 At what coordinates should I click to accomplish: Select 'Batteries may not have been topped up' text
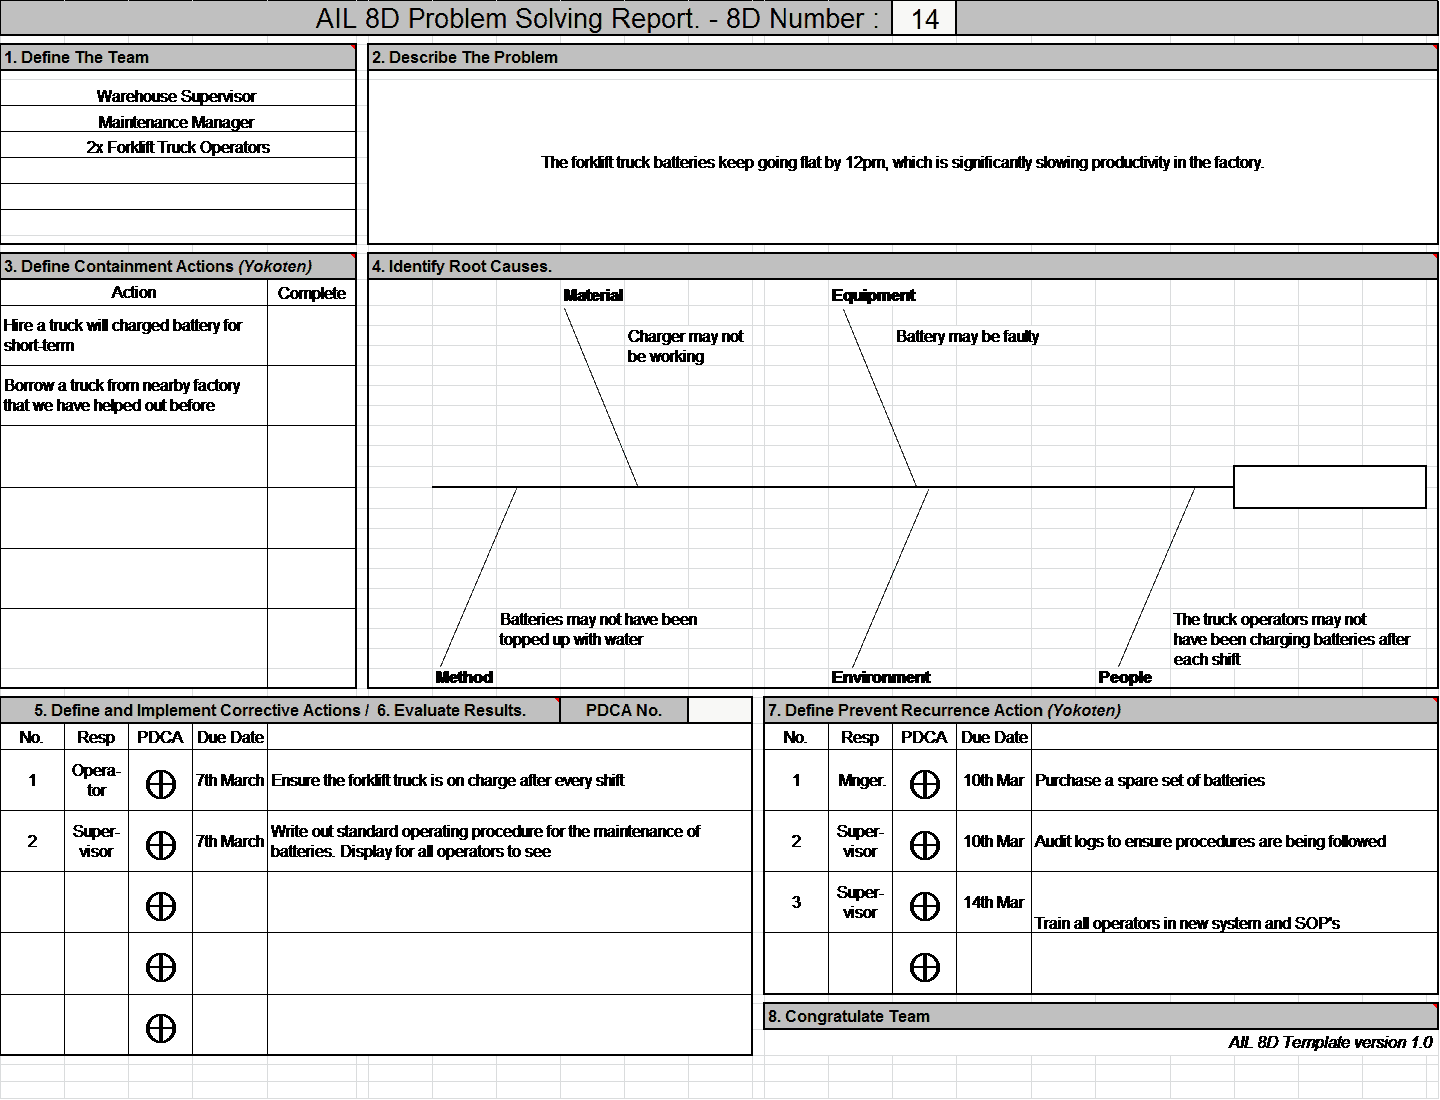598,629
